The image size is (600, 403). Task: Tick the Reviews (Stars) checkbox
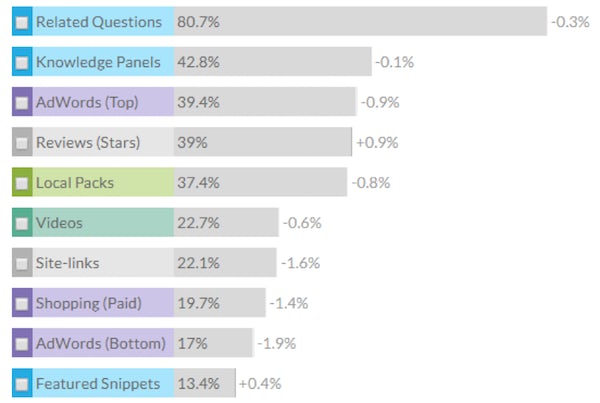pos(22,143)
